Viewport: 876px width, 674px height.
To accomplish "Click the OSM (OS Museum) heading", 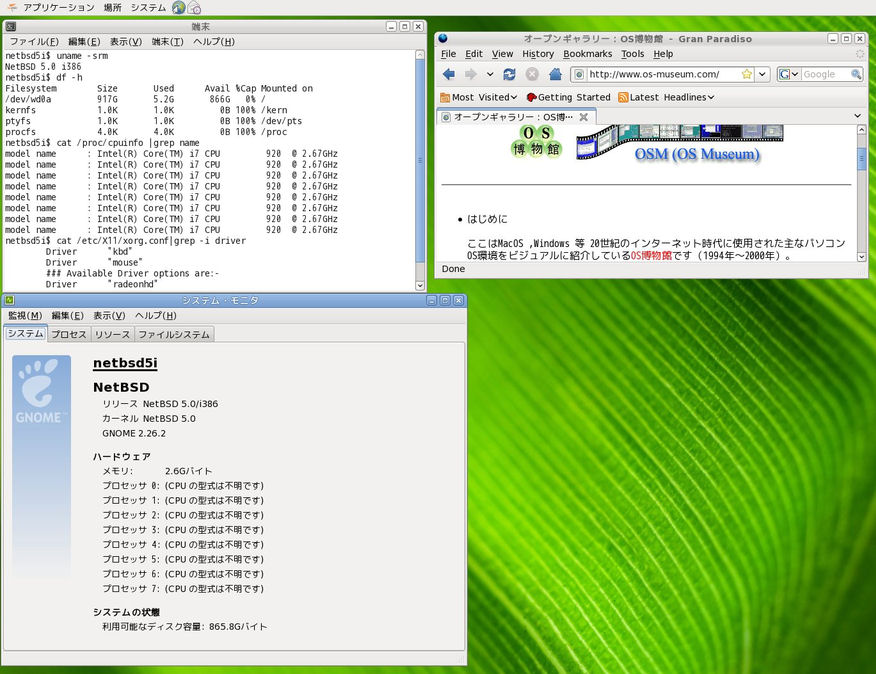I will 697,154.
